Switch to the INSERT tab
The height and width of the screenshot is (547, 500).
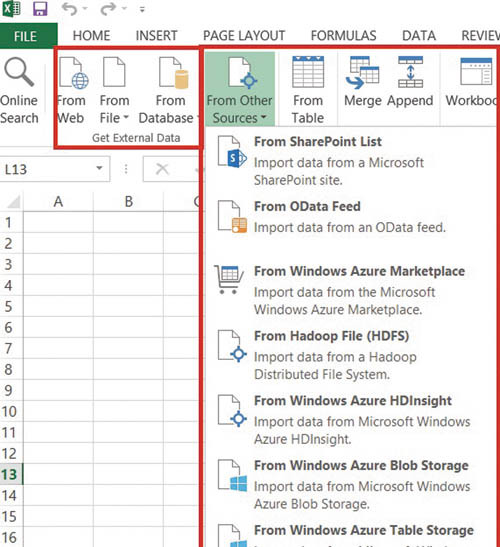pos(156,36)
